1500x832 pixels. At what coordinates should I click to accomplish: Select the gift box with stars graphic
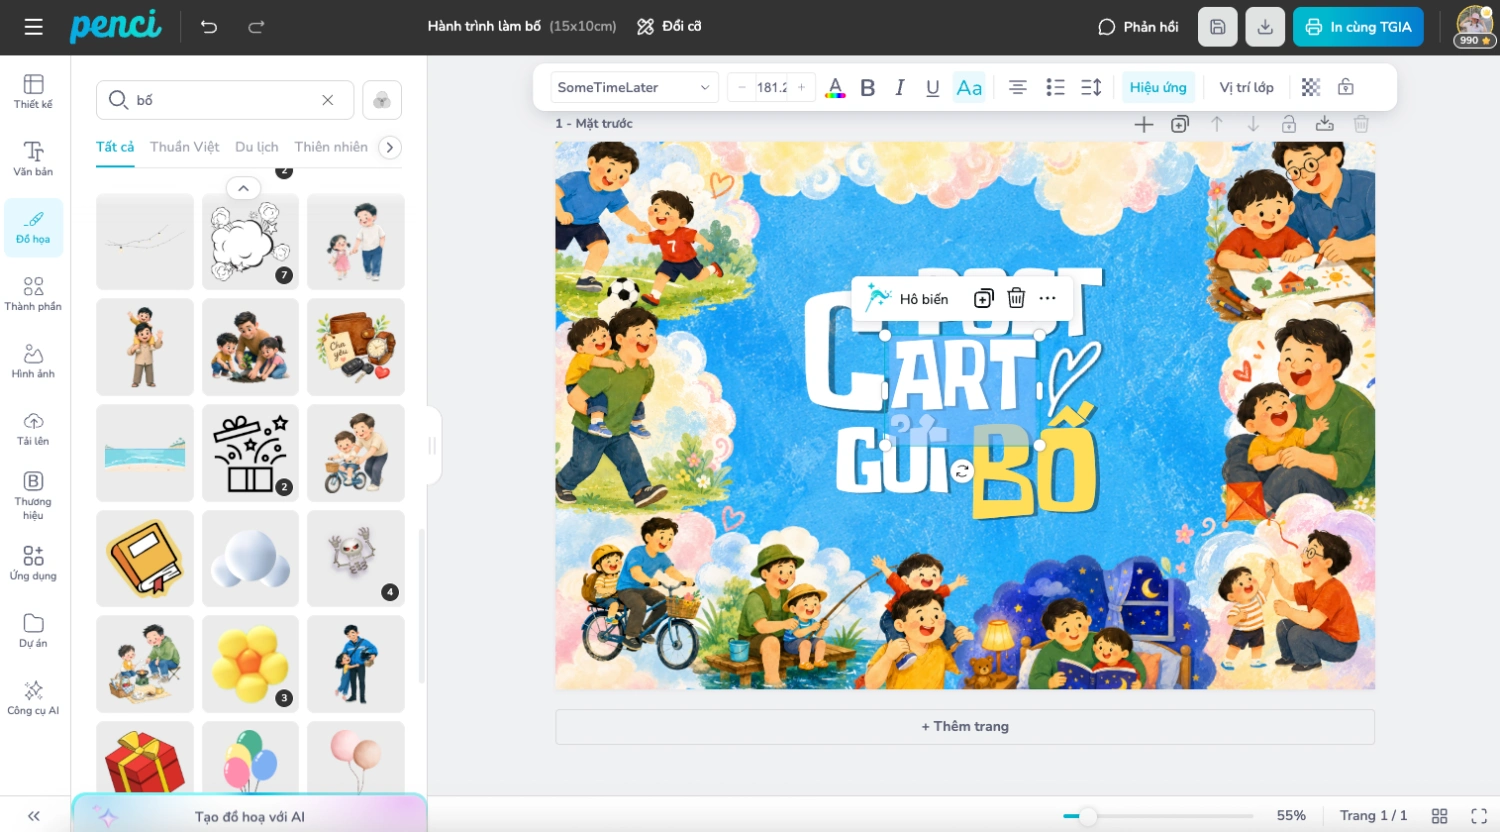coord(250,453)
